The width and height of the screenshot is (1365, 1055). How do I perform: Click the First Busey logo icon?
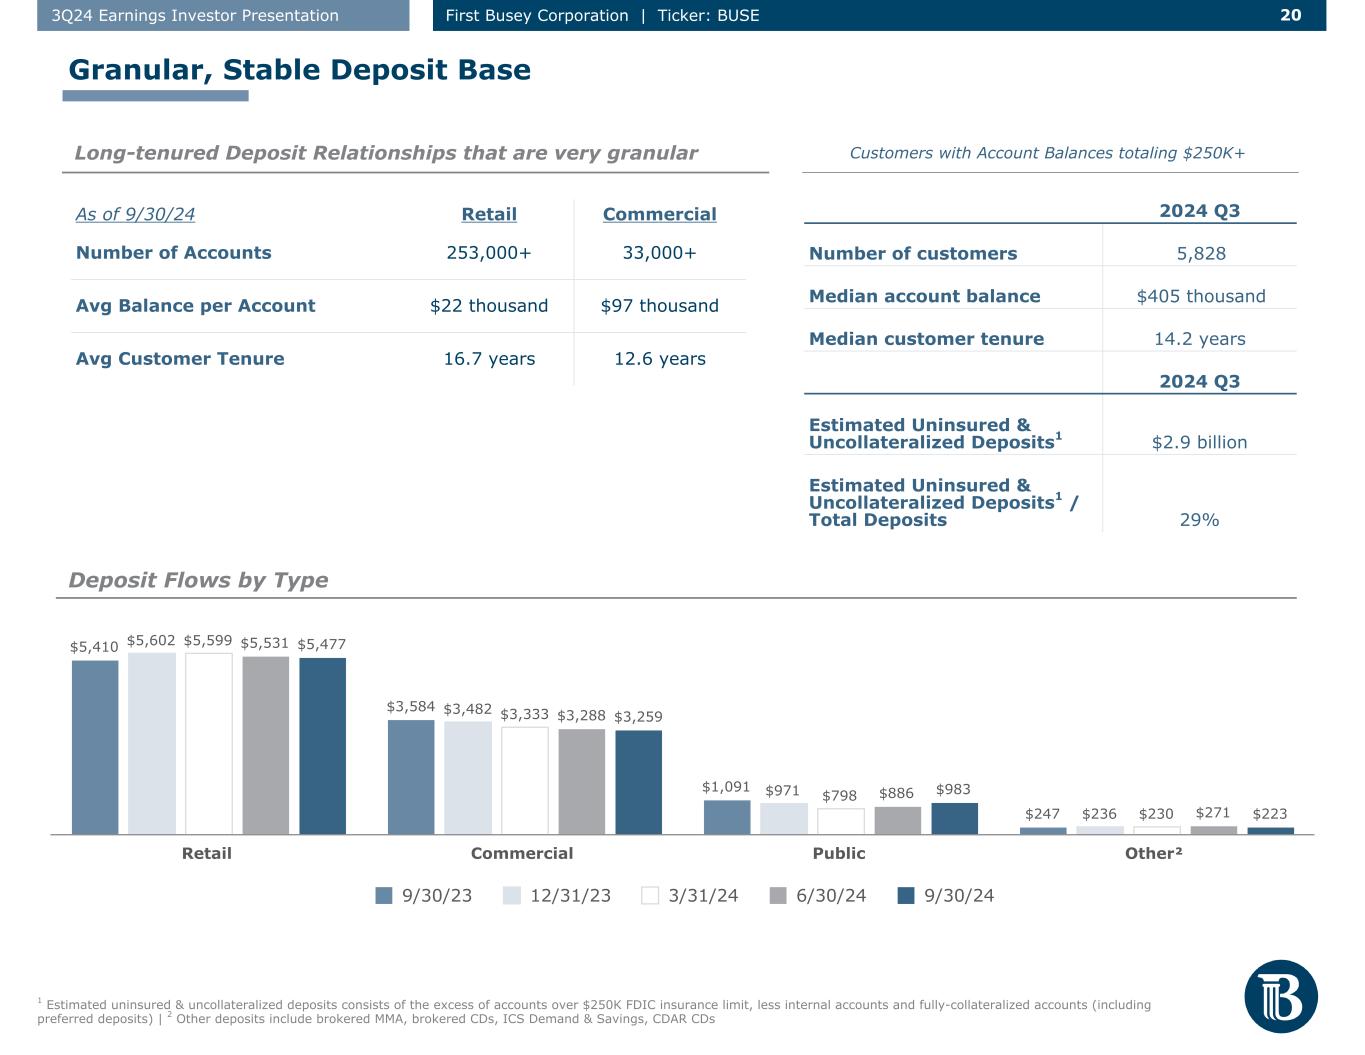point(1281,996)
